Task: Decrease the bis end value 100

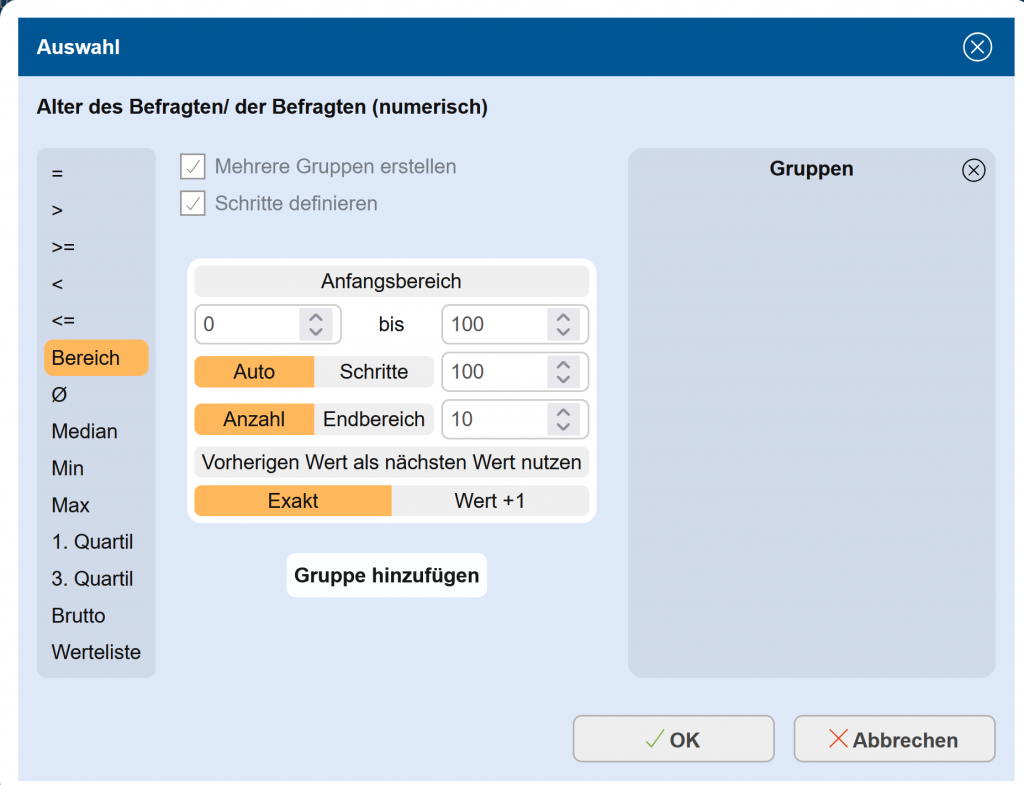Action: (563, 331)
